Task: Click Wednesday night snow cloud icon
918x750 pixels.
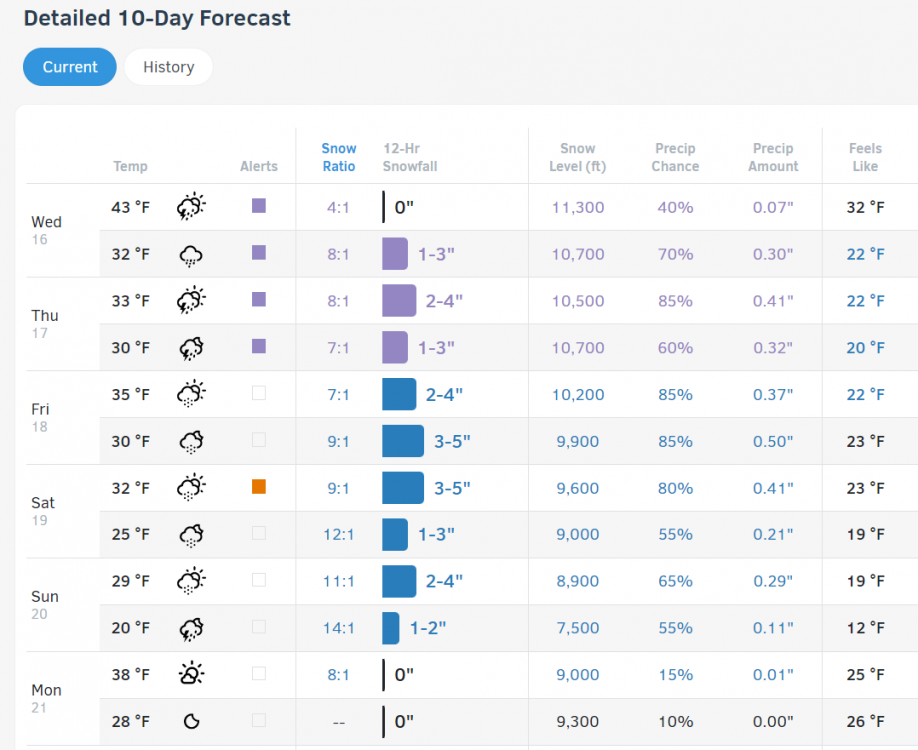Action: (x=190, y=255)
